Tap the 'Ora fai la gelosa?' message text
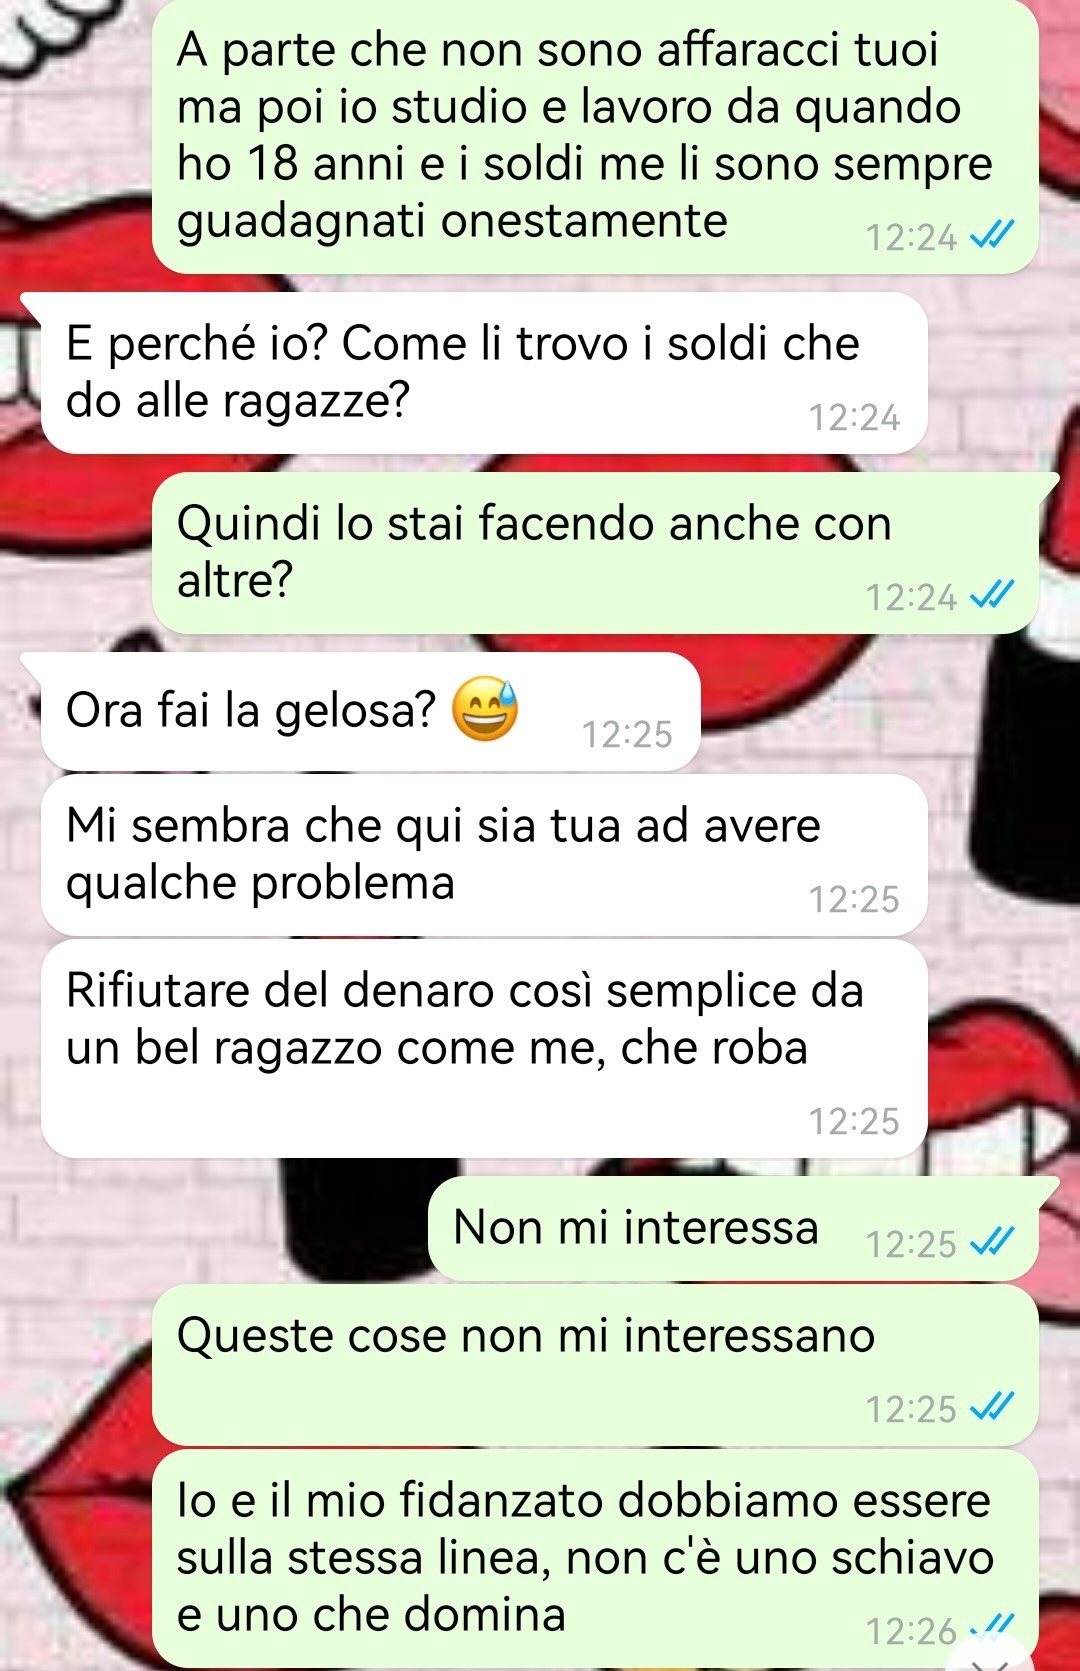The height and width of the screenshot is (1671, 1080). (251, 710)
